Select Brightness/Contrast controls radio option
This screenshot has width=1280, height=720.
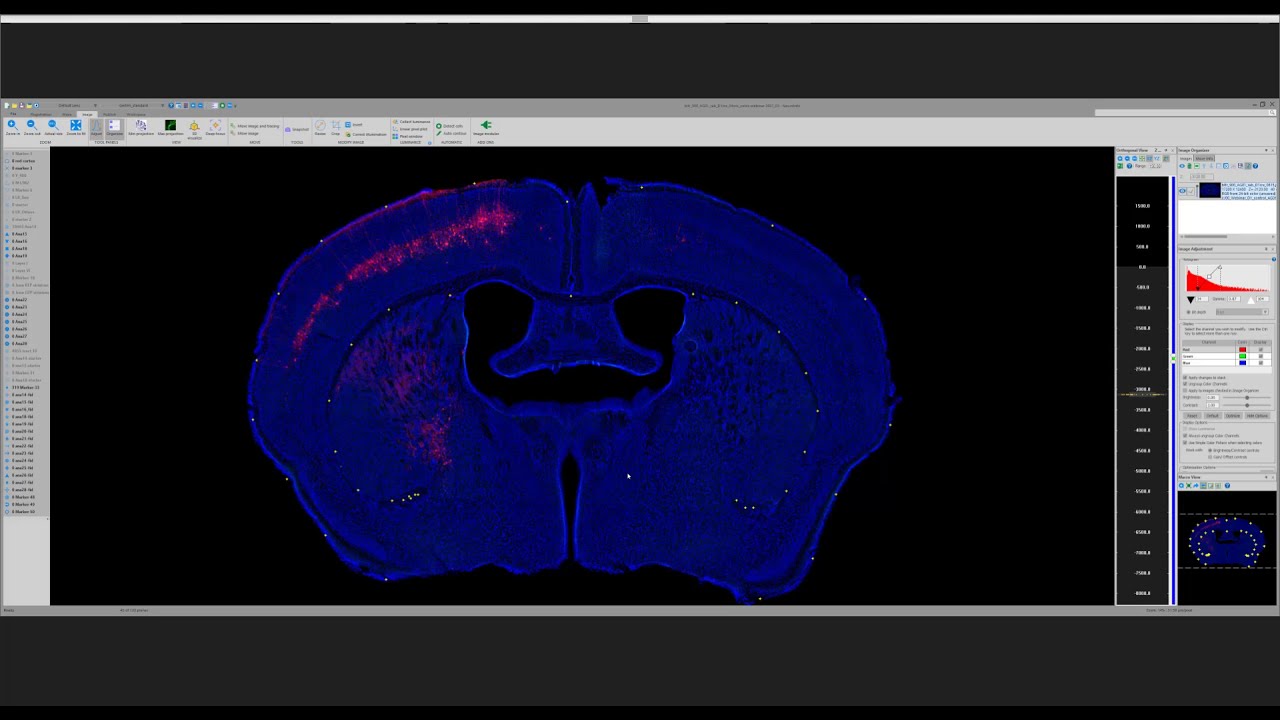(x=1210, y=450)
